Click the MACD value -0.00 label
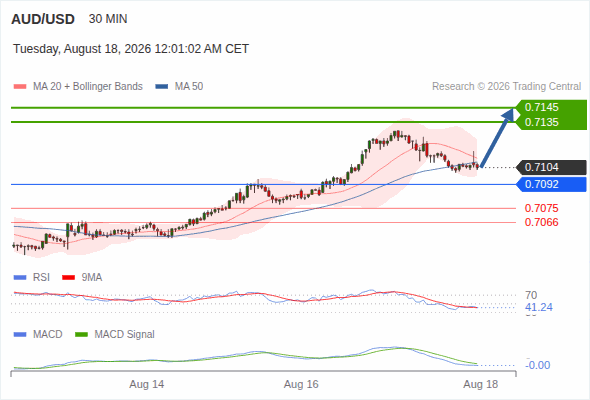This screenshot has width=590, height=400. pyautogui.click(x=538, y=365)
